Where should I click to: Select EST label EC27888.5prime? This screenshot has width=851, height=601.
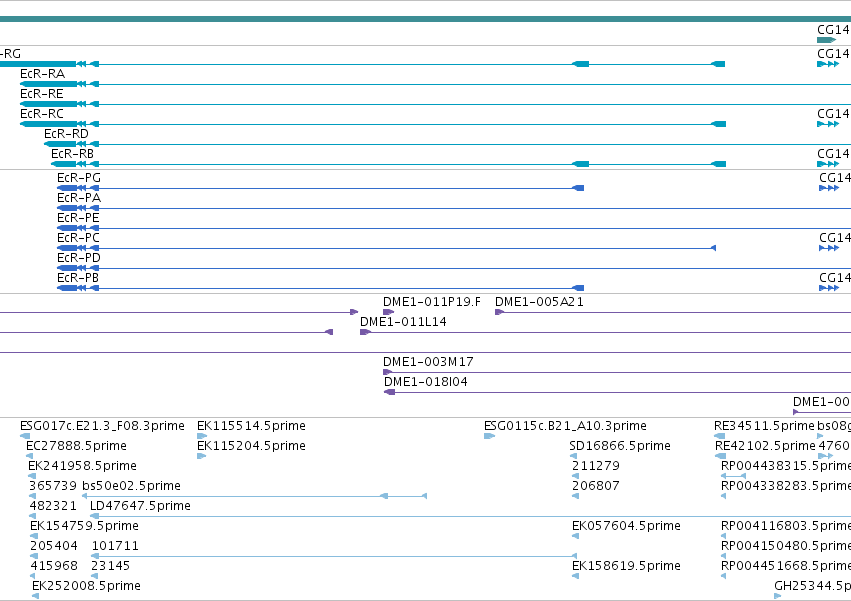click(x=77, y=446)
